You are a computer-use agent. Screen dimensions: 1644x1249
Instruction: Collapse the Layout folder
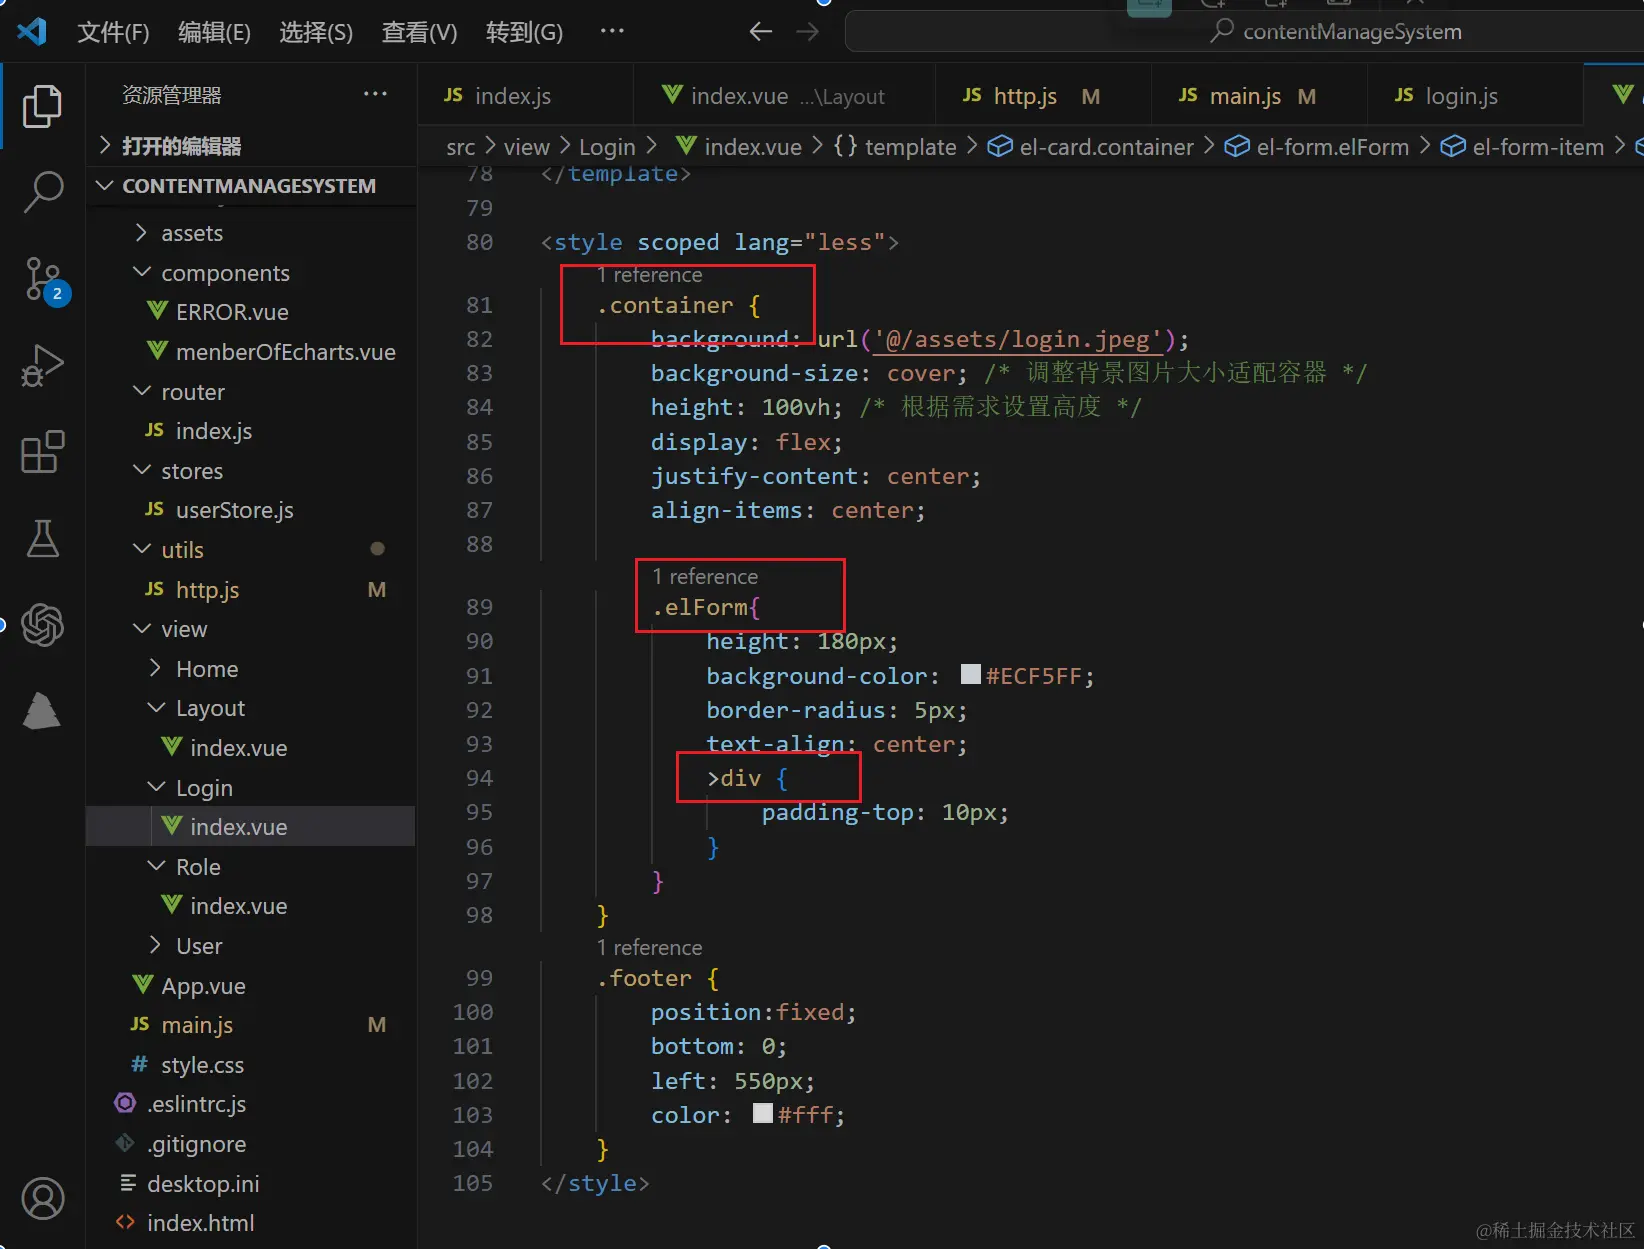click(x=251, y=708)
